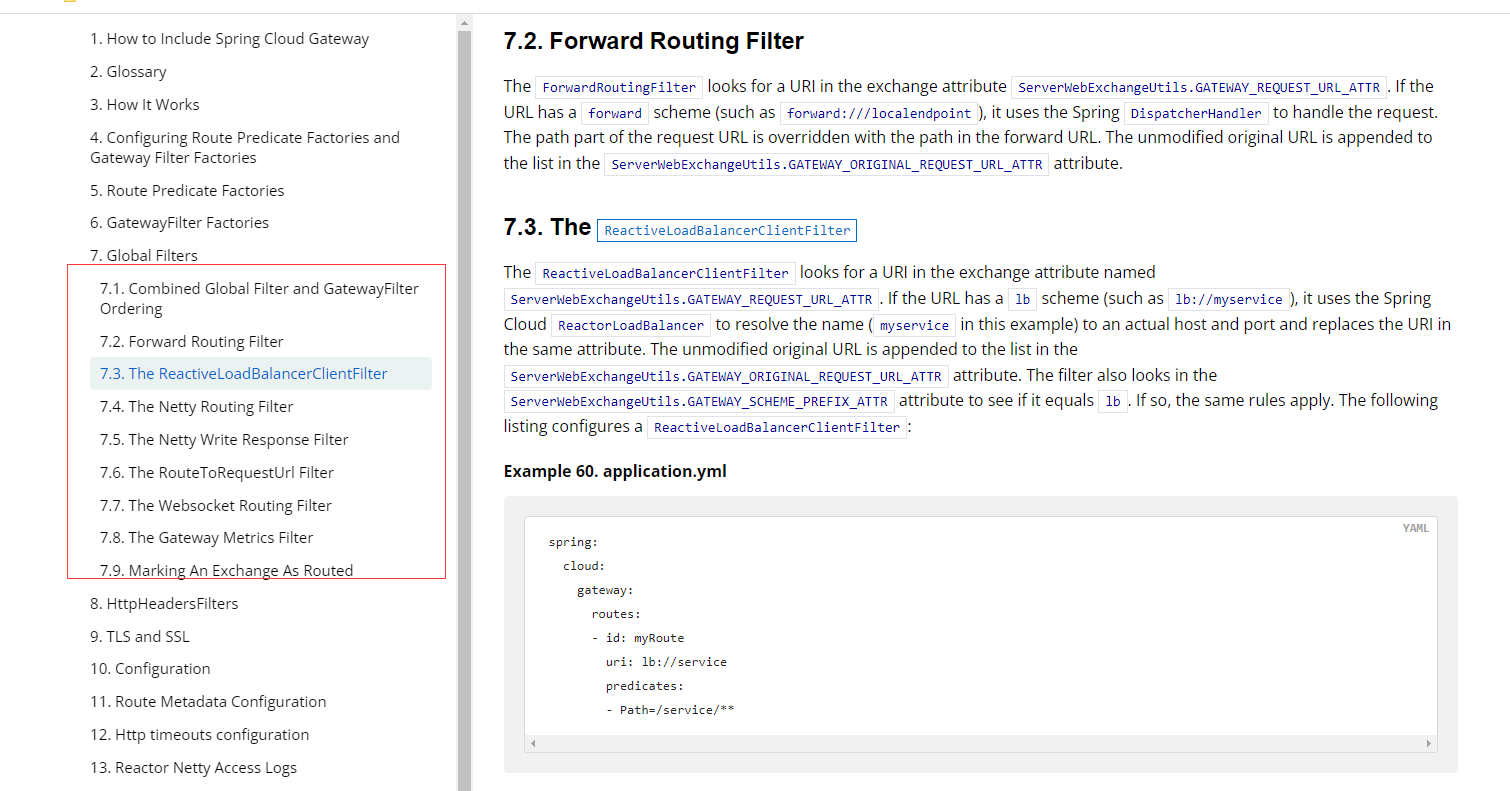This screenshot has height=791, width=1510.
Task: Jump to '7.6. The RouteToRequestUrl Filter'
Action: (x=217, y=473)
